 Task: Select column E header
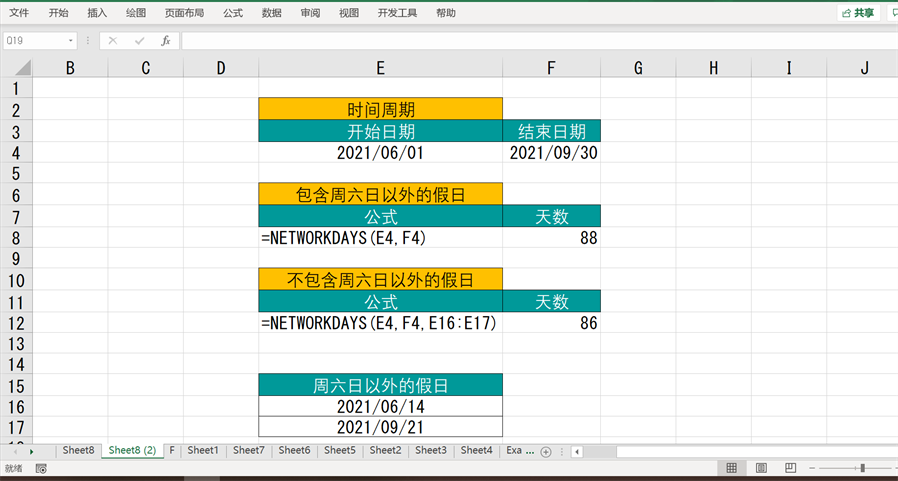click(380, 68)
